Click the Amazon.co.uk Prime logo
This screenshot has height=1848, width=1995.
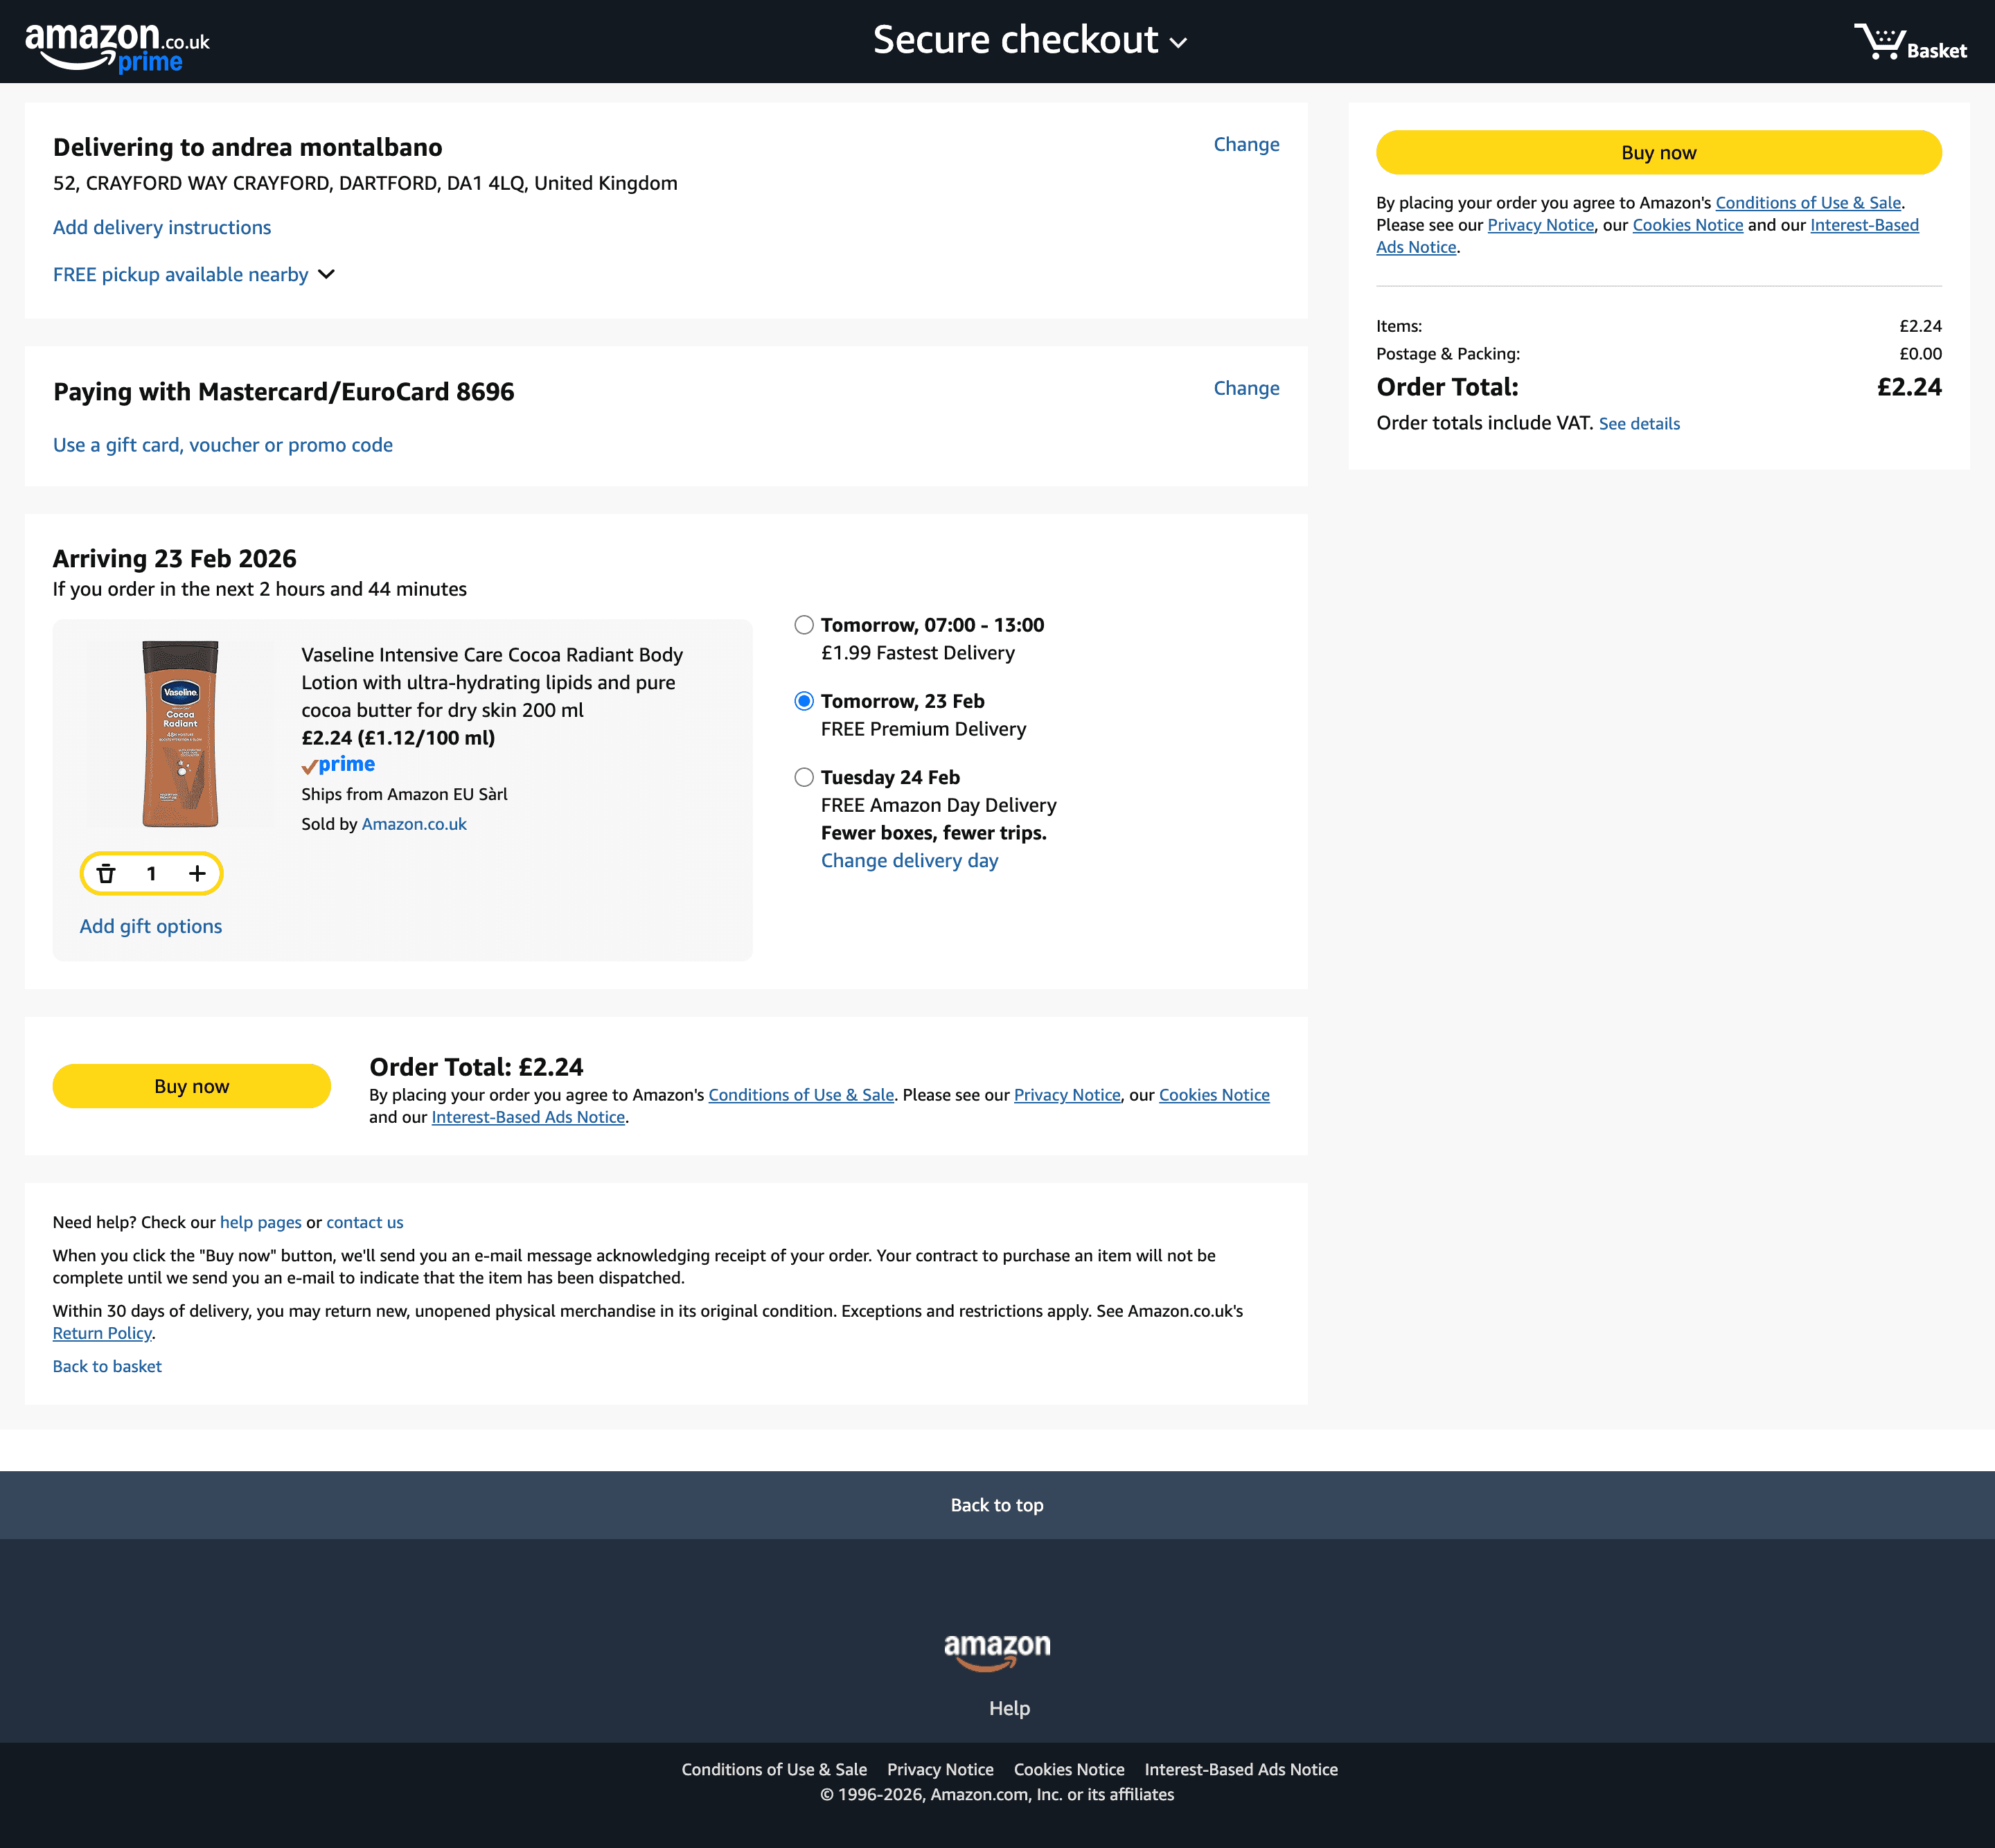[117, 46]
